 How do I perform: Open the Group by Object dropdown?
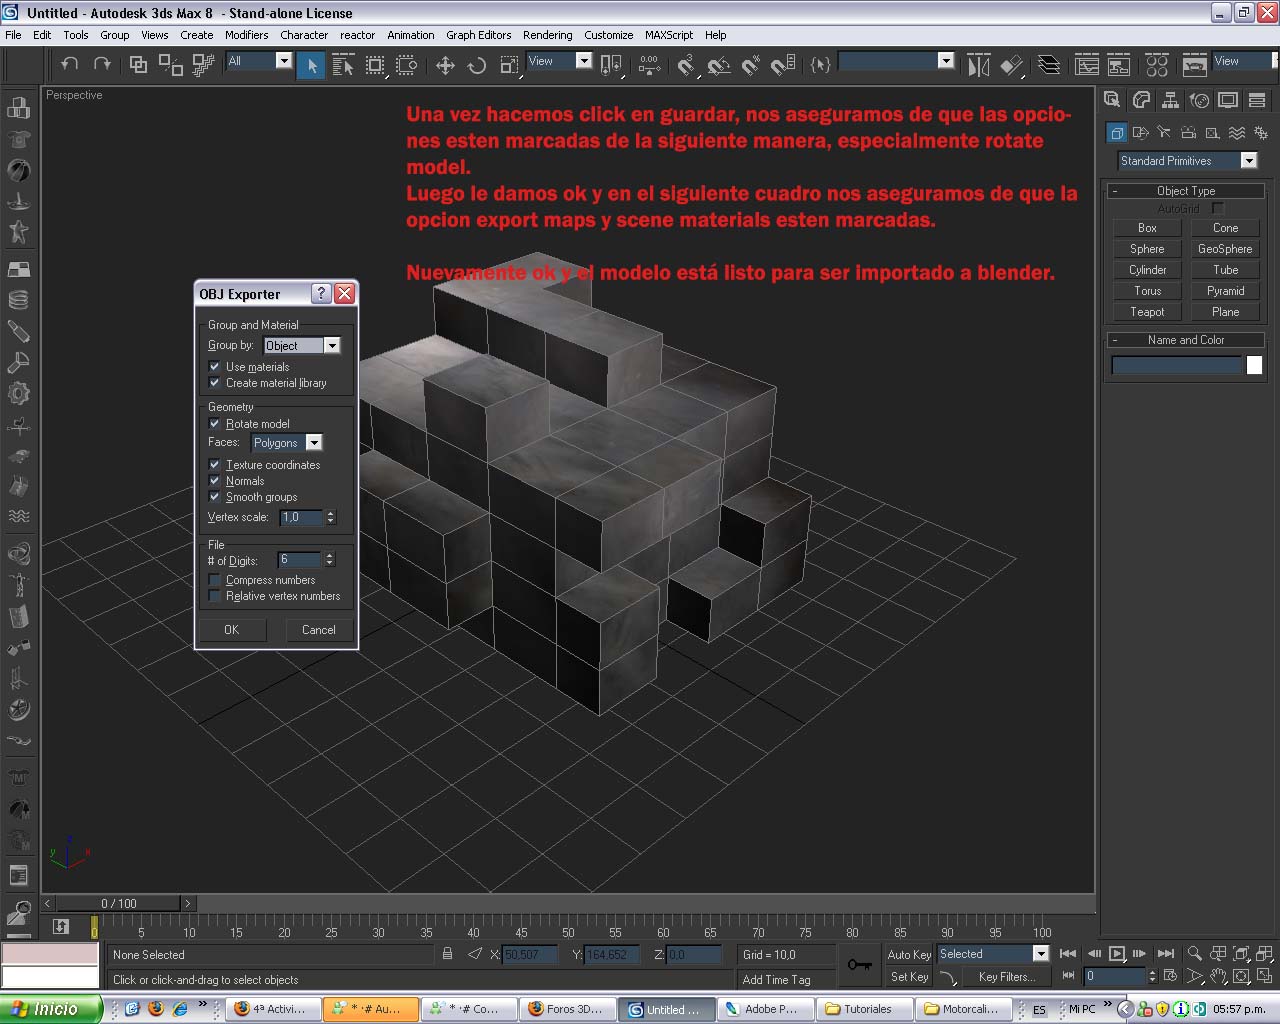[x=302, y=345]
